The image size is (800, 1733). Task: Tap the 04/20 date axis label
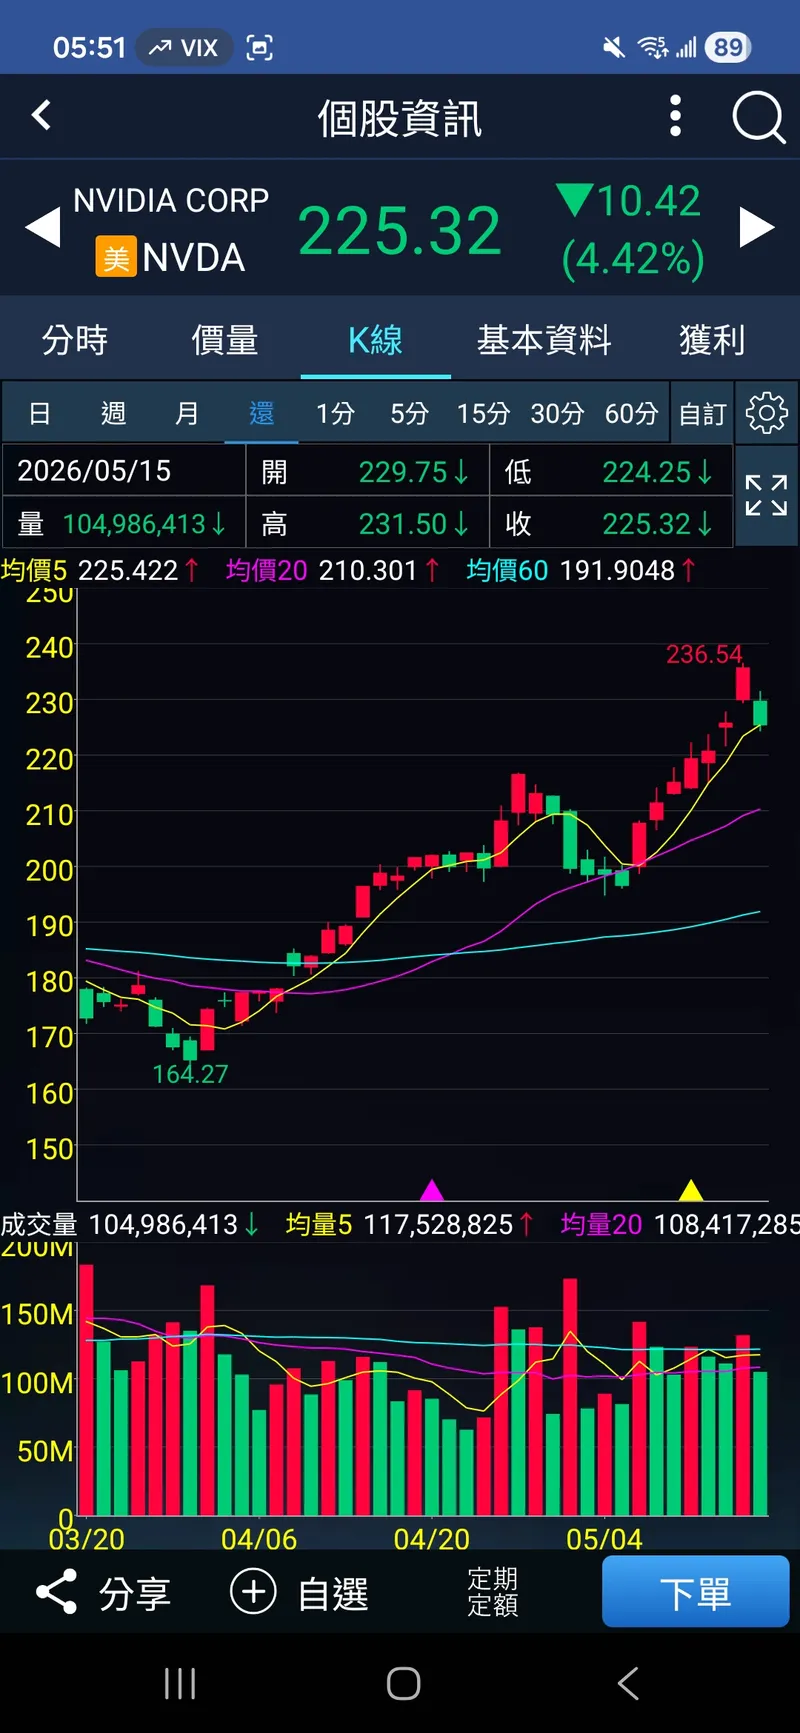431,1539
